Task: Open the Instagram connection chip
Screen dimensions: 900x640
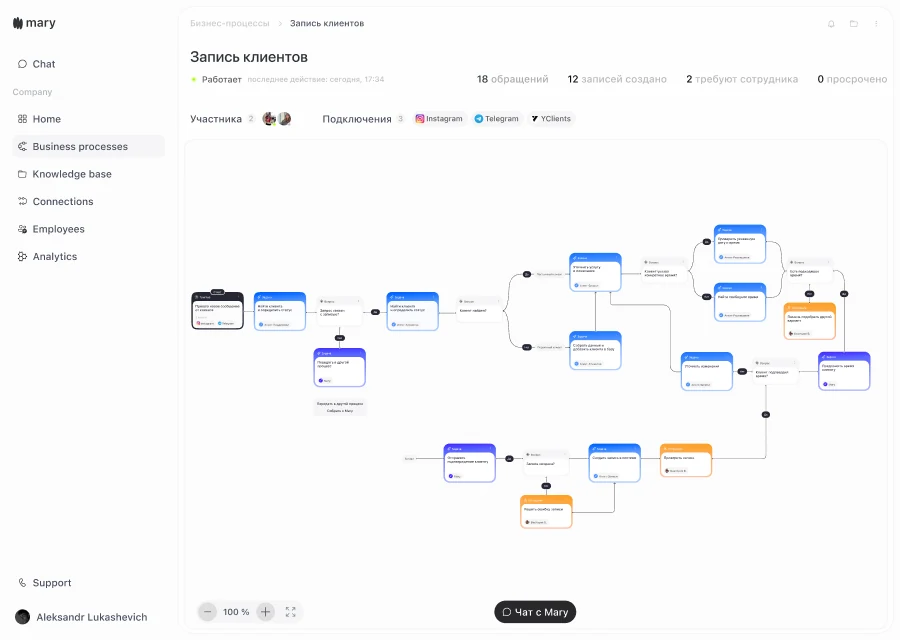Action: 439,119
